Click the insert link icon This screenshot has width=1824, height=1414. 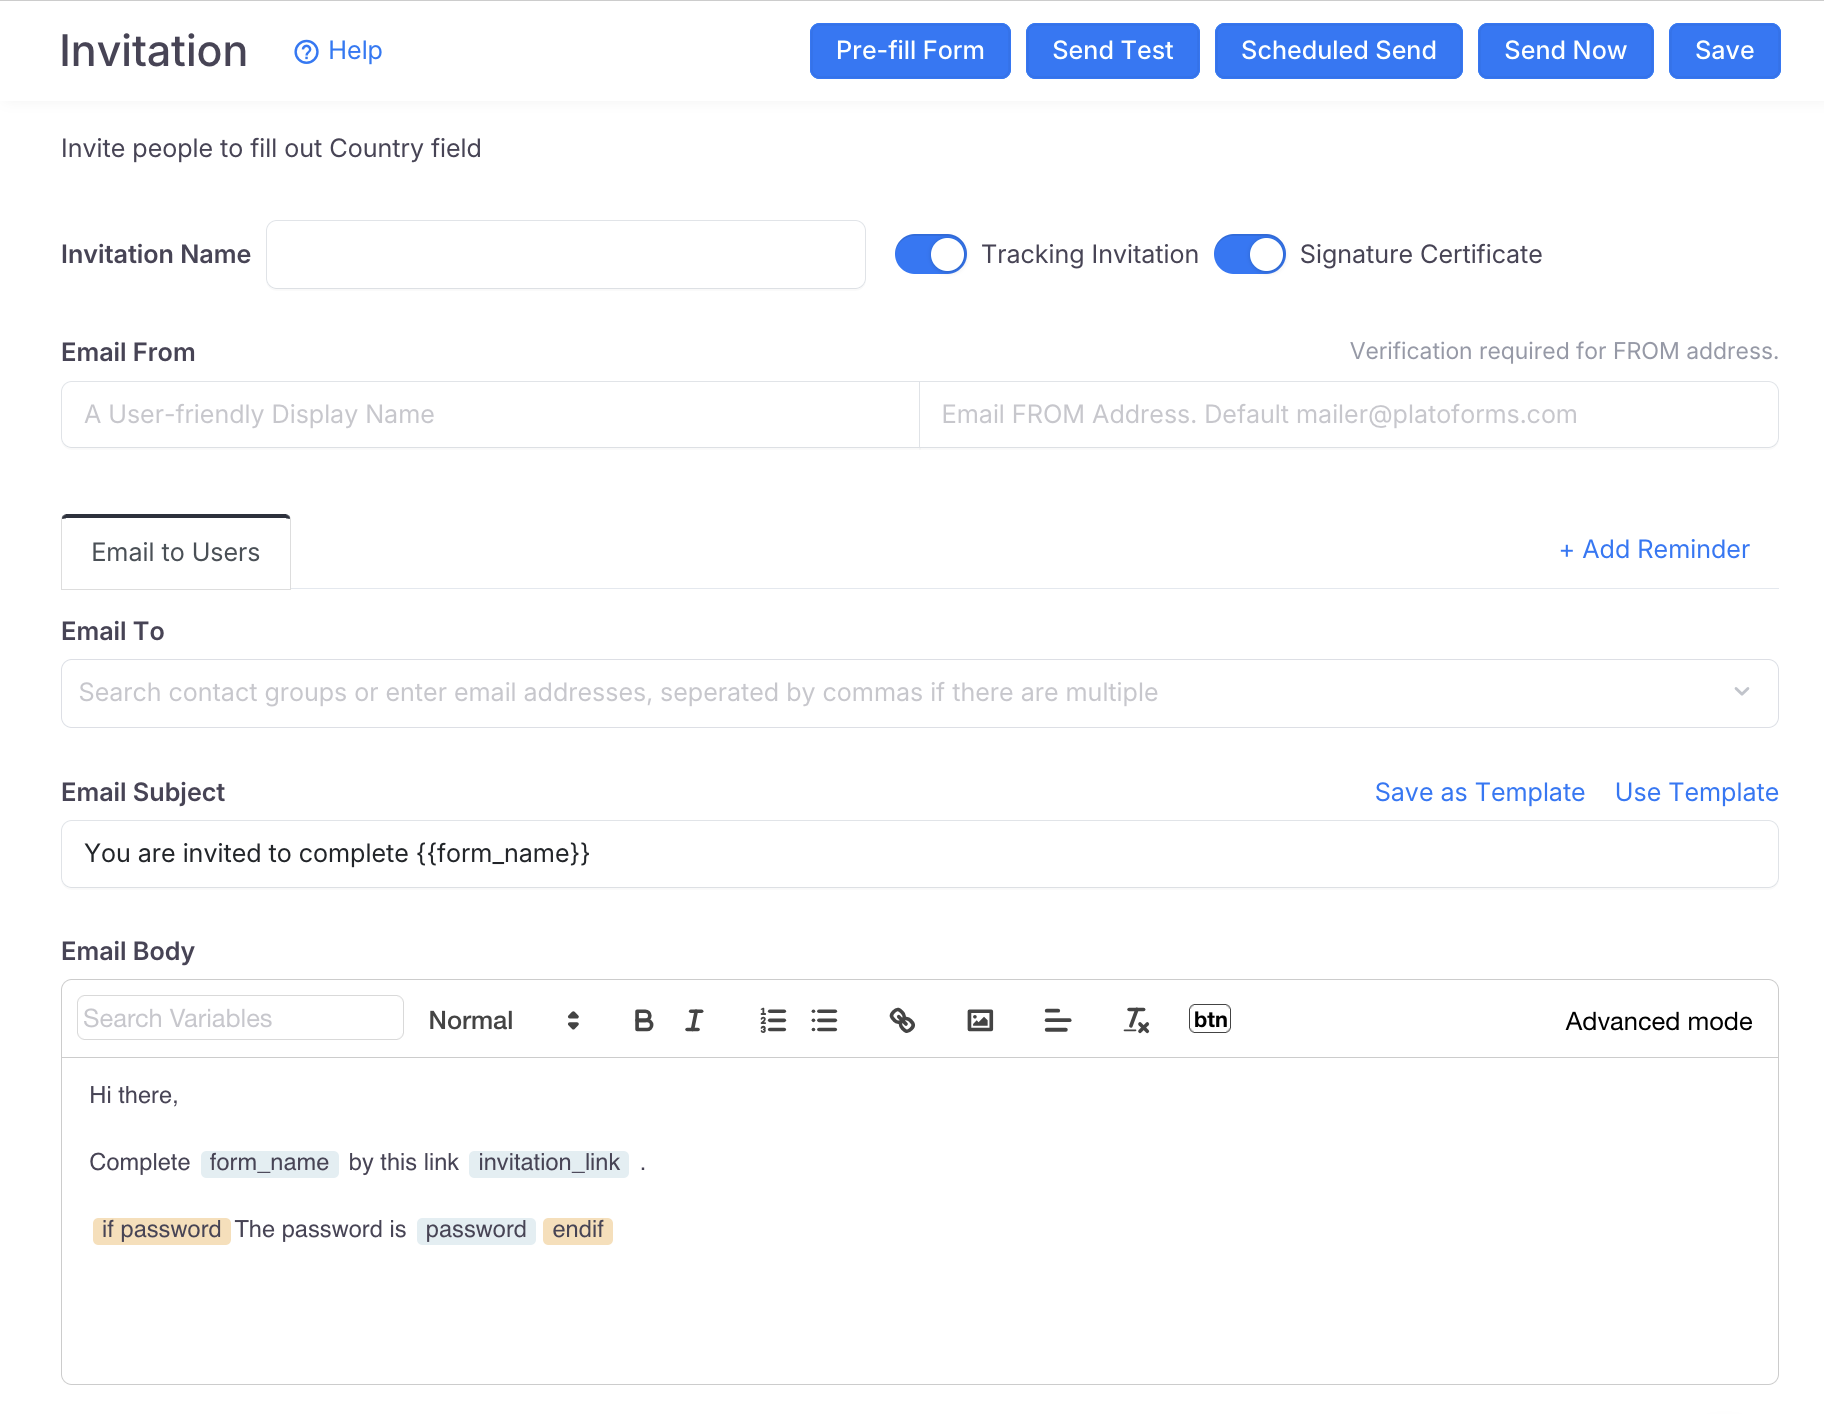[902, 1020]
